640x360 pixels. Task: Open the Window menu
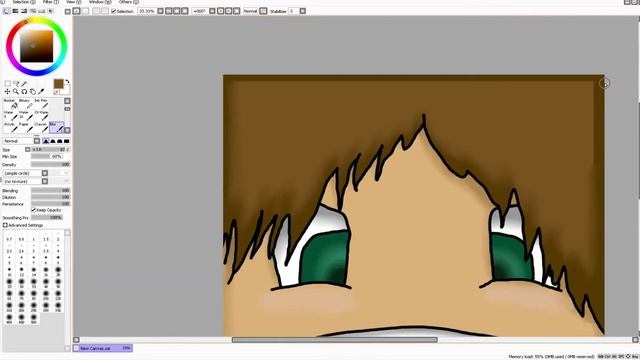pyautogui.click(x=100, y=2)
